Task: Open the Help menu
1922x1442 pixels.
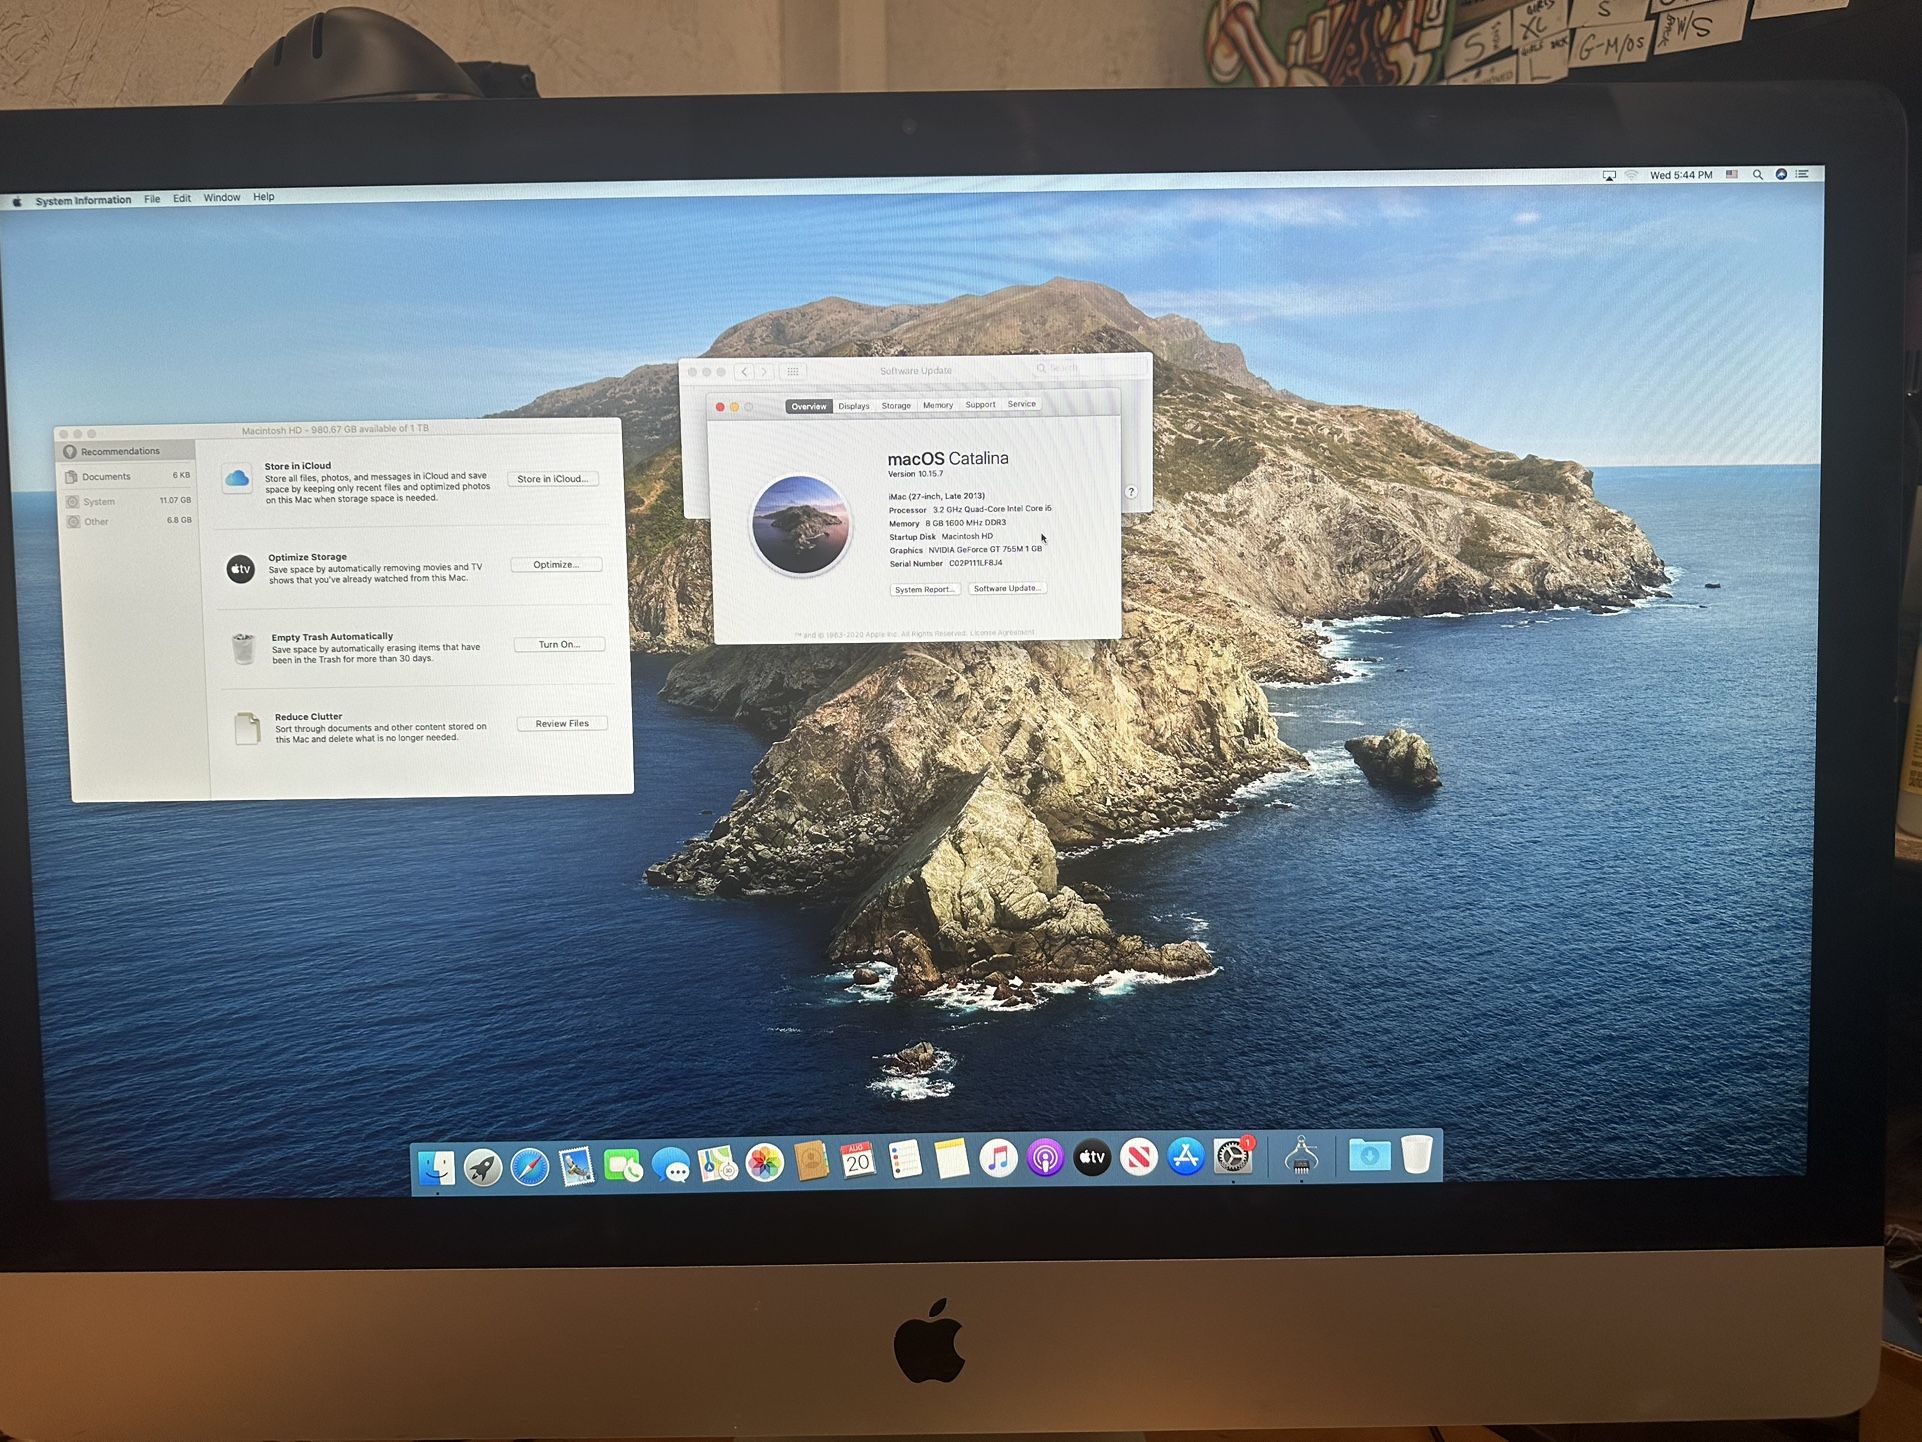Action: coord(264,197)
